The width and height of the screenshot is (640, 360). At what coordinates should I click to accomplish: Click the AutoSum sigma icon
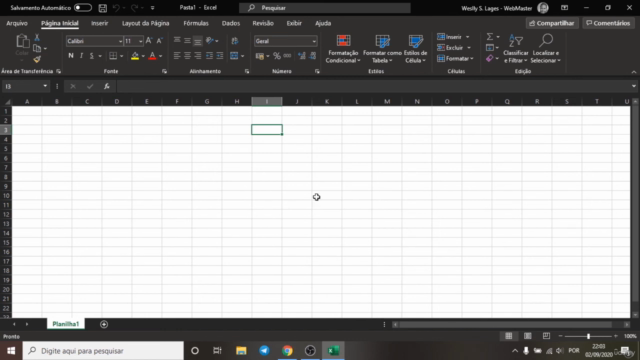490,37
